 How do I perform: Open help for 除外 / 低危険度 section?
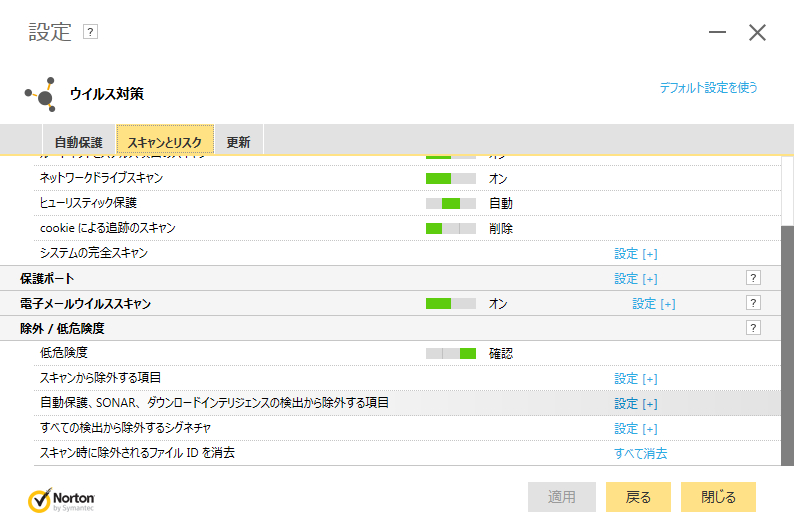[x=753, y=328]
